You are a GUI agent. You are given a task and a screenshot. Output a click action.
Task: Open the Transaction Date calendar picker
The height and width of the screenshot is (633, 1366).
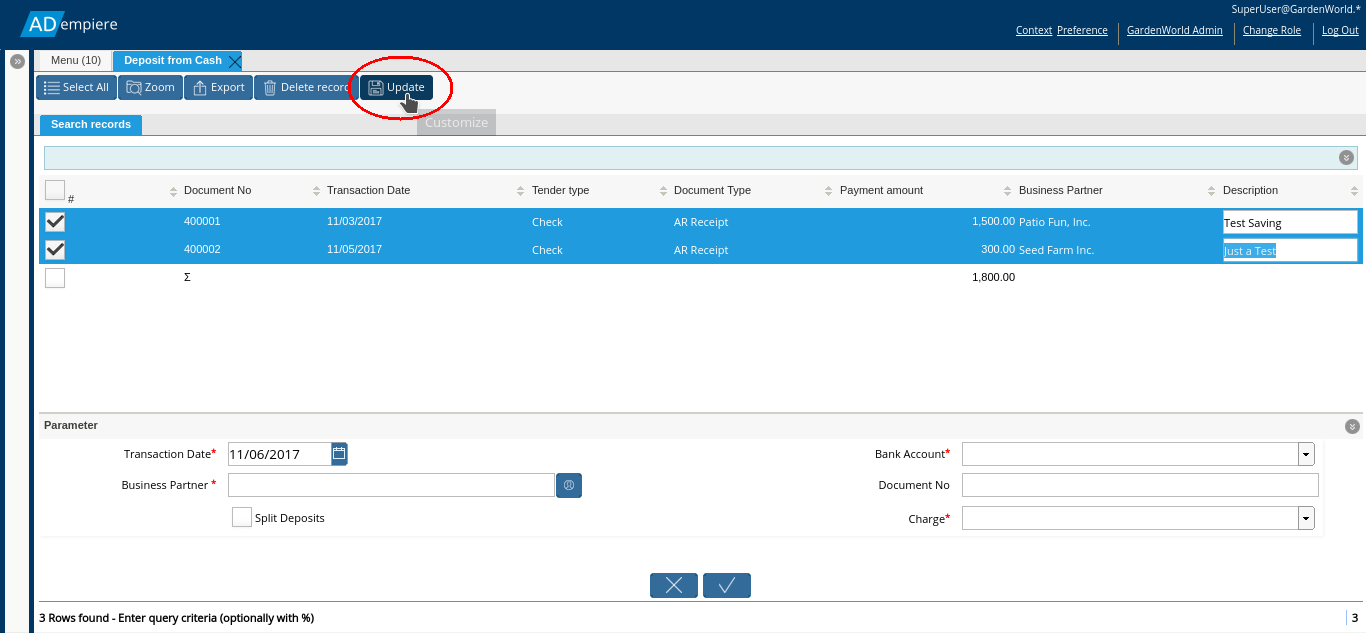point(338,453)
